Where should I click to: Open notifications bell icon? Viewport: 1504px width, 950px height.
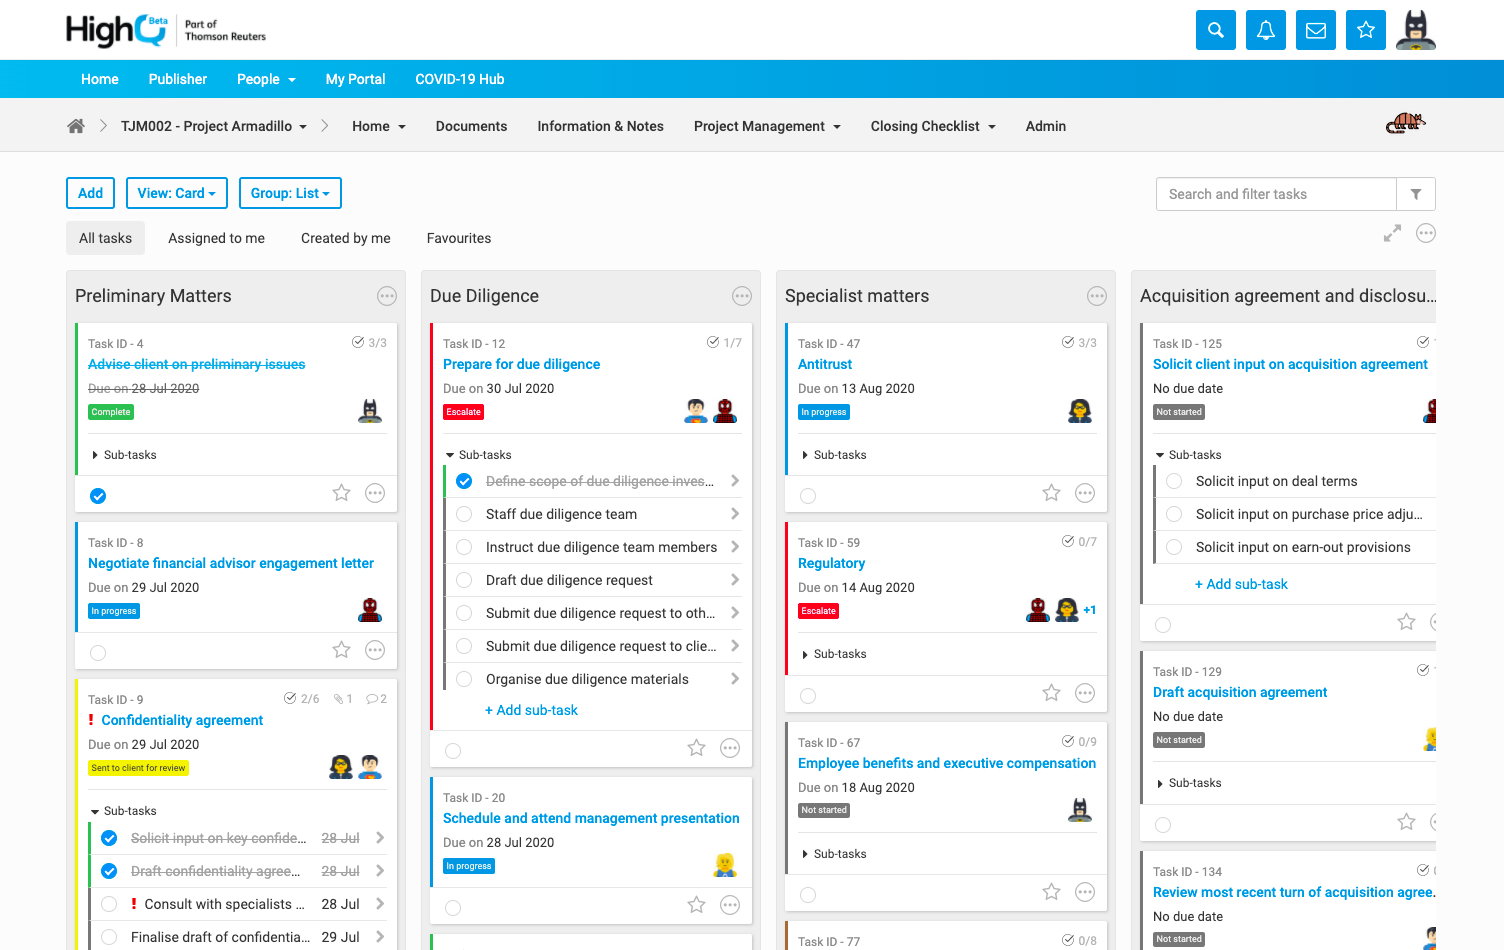click(1265, 30)
